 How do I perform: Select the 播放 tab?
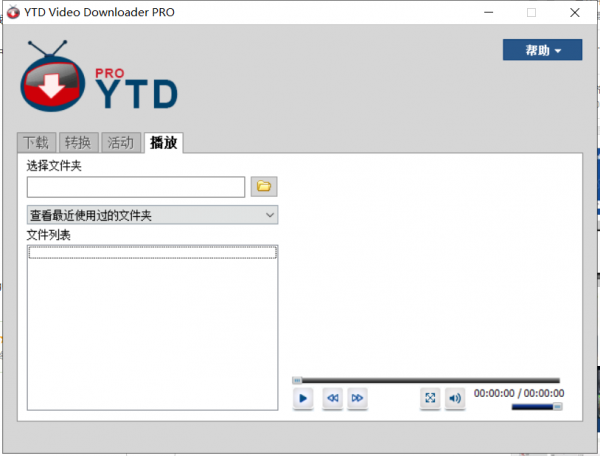[164, 142]
